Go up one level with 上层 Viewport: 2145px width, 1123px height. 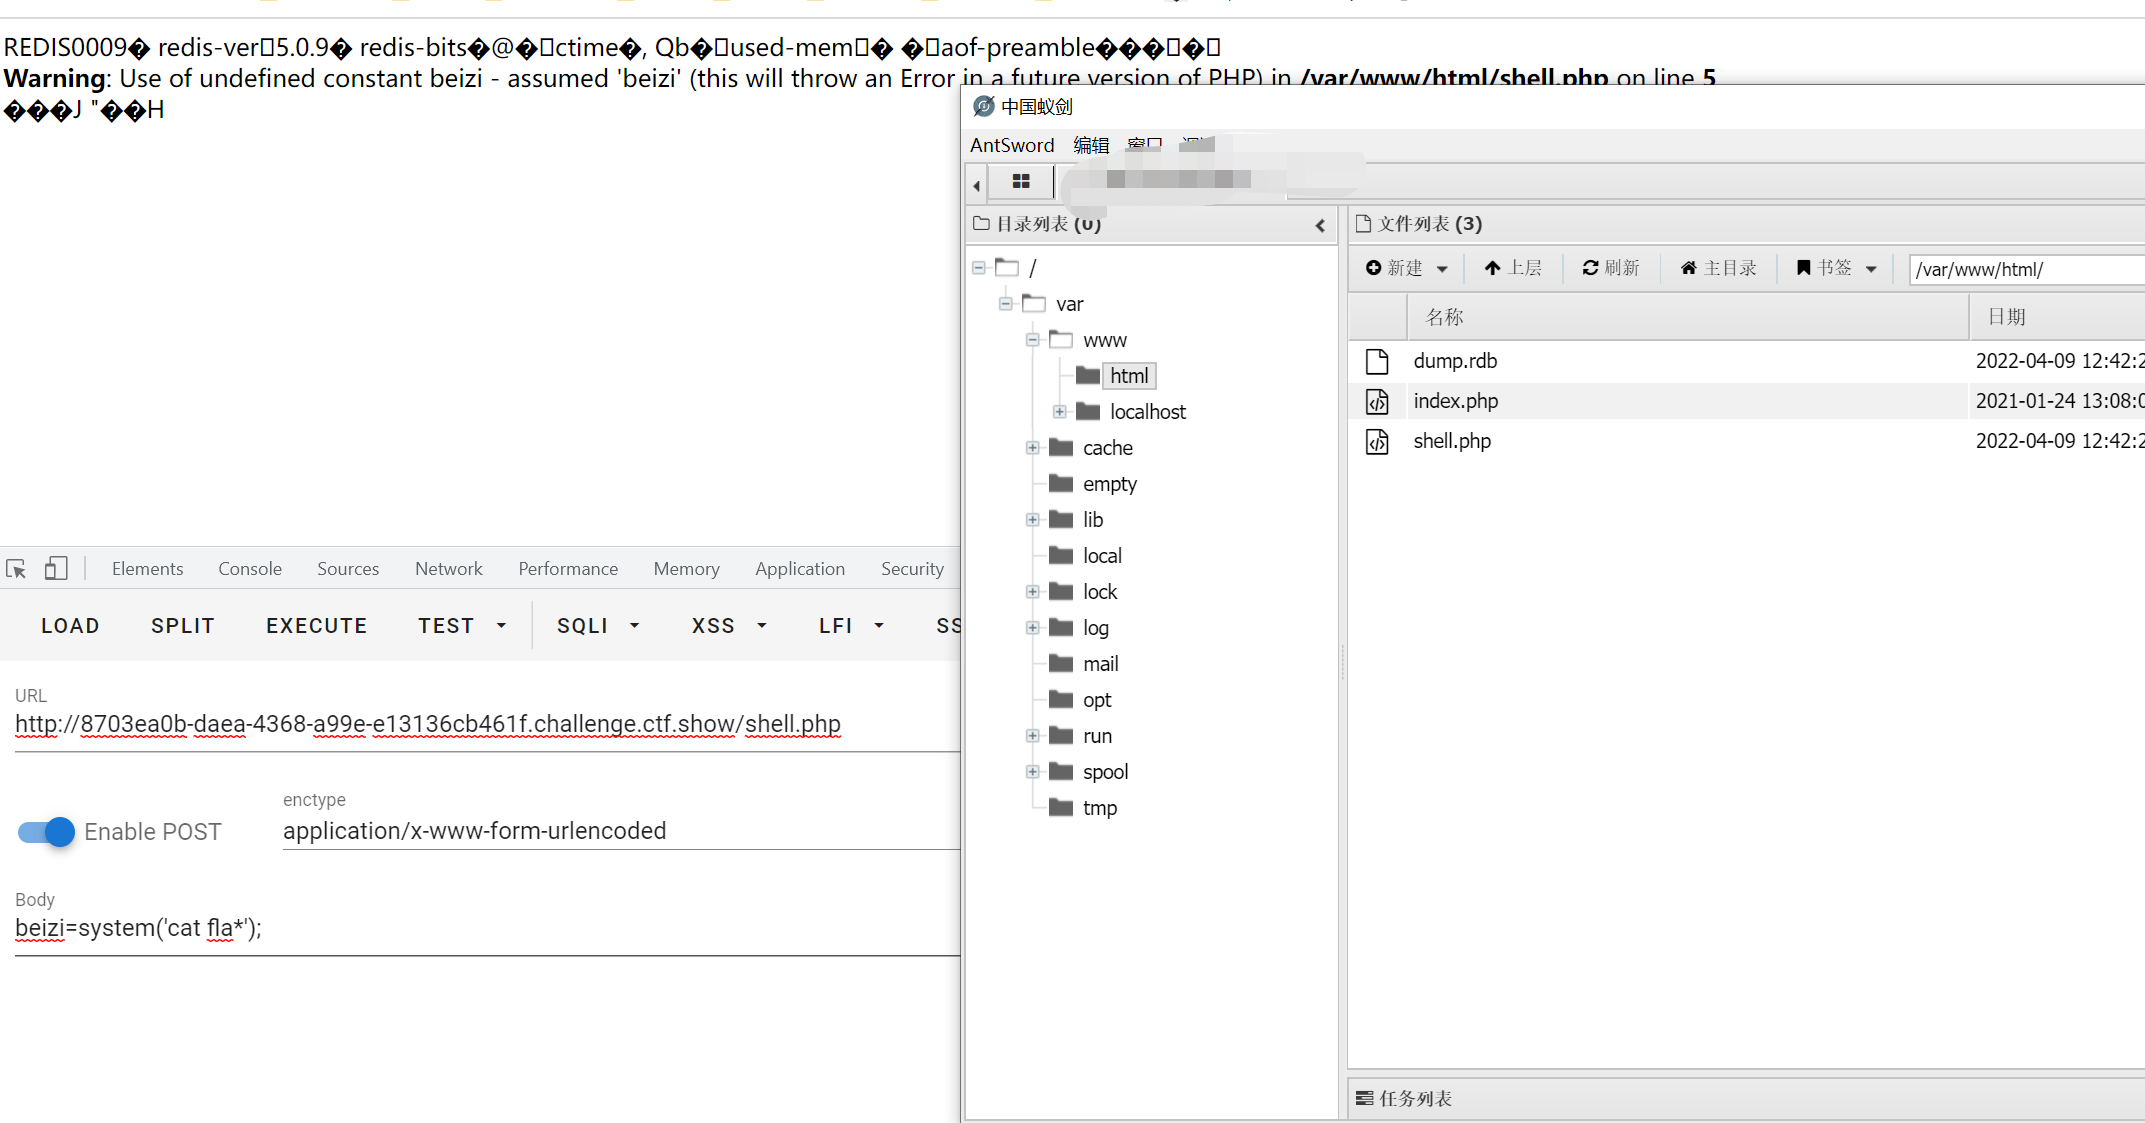click(1512, 268)
